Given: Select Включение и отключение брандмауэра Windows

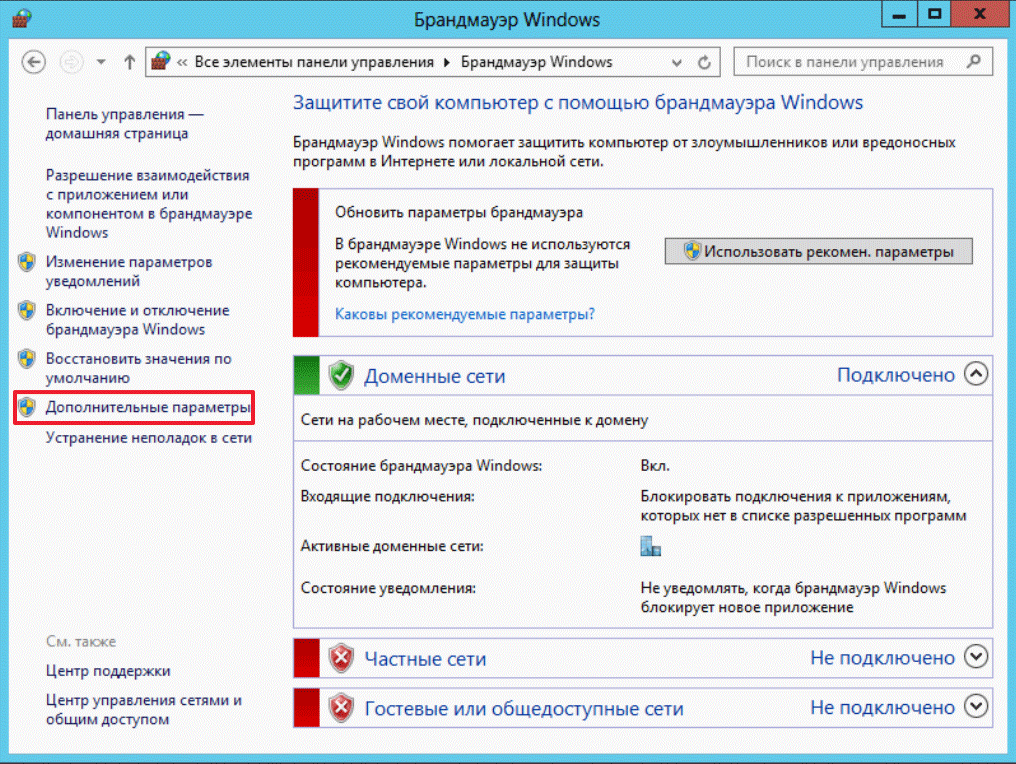Looking at the screenshot, I should click(137, 320).
